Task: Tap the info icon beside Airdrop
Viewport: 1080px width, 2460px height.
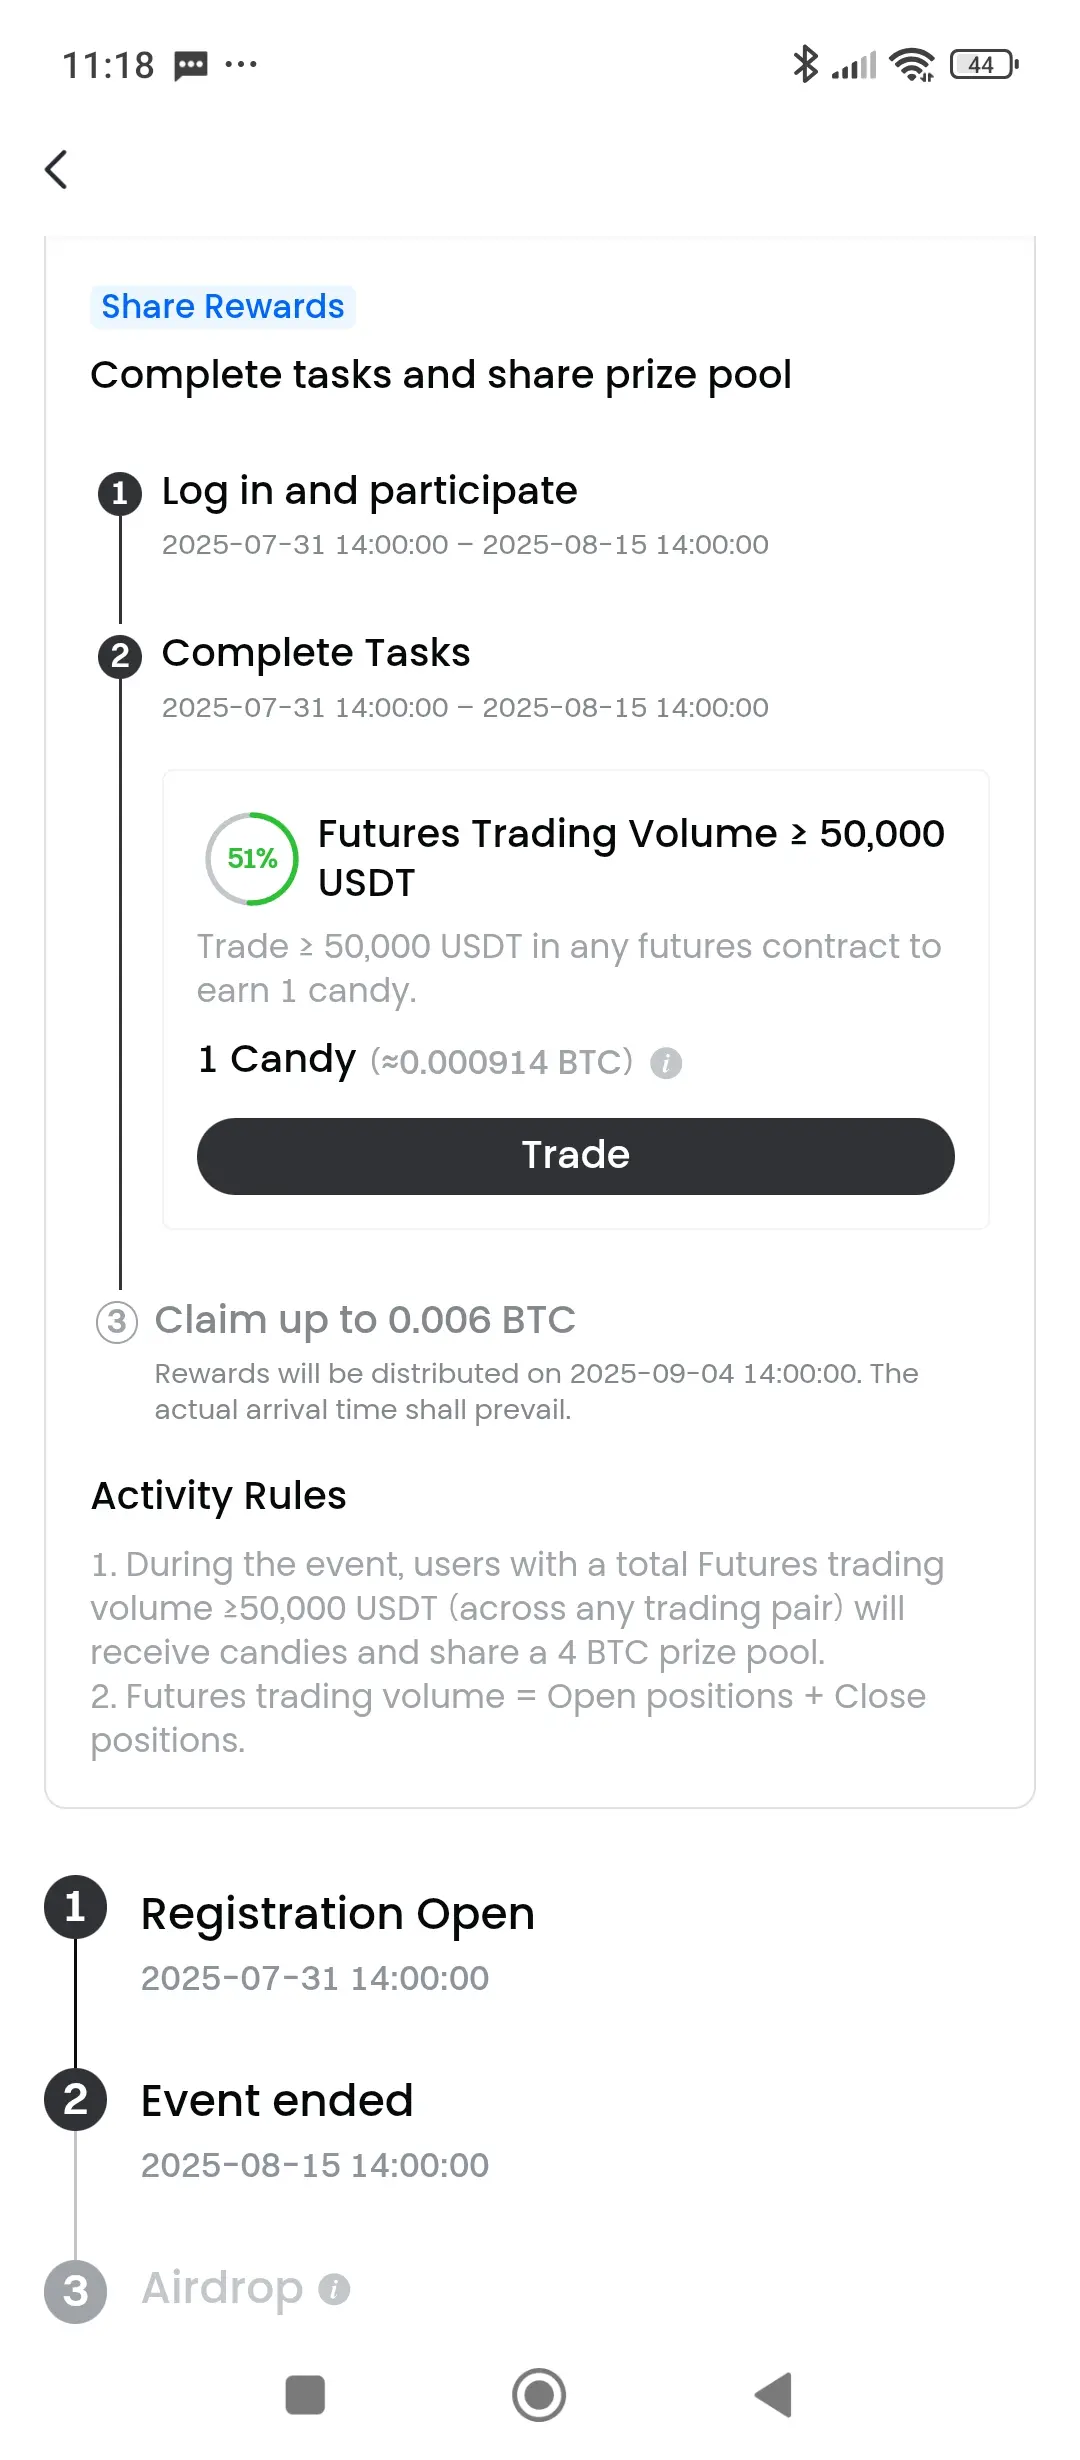Action: [335, 2289]
